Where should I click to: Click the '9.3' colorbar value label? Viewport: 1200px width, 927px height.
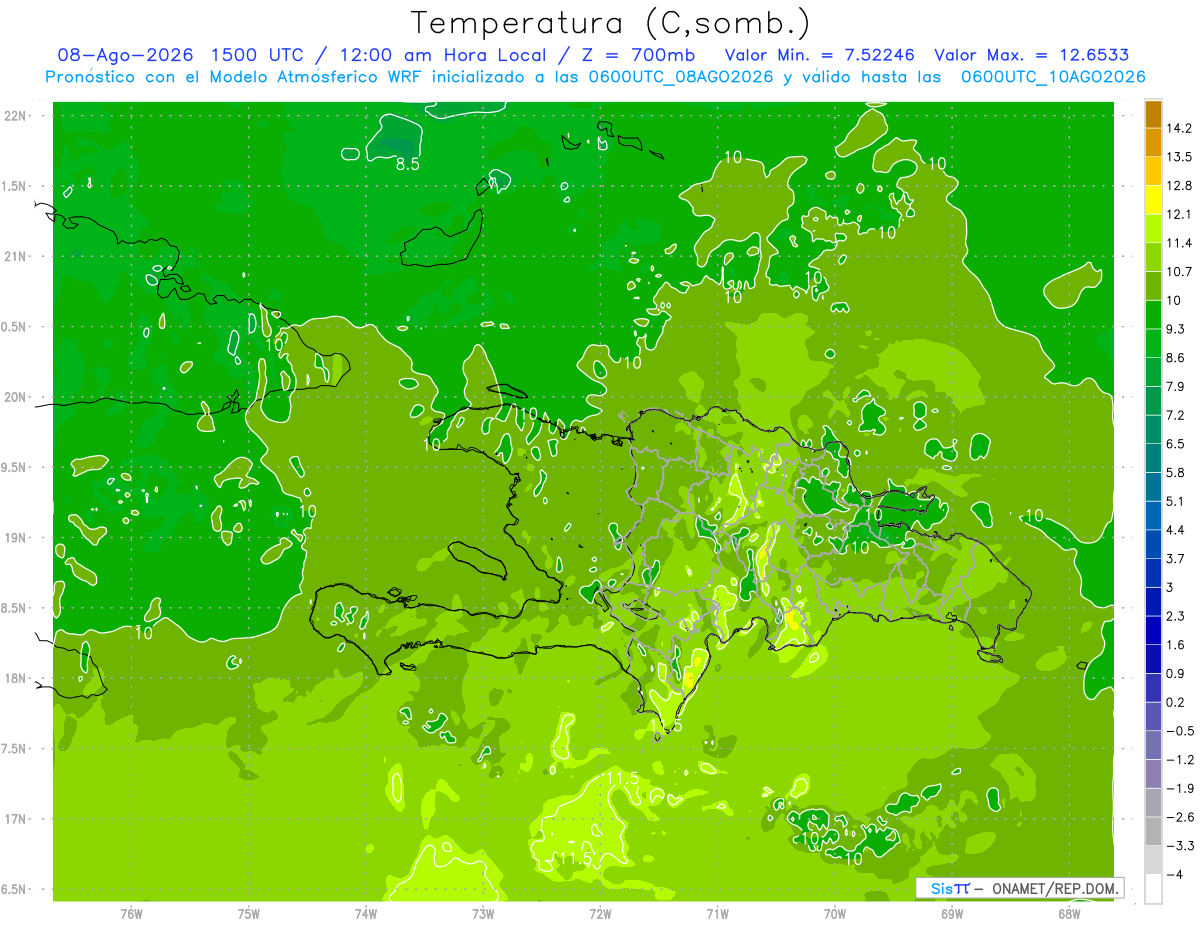coord(1177,329)
